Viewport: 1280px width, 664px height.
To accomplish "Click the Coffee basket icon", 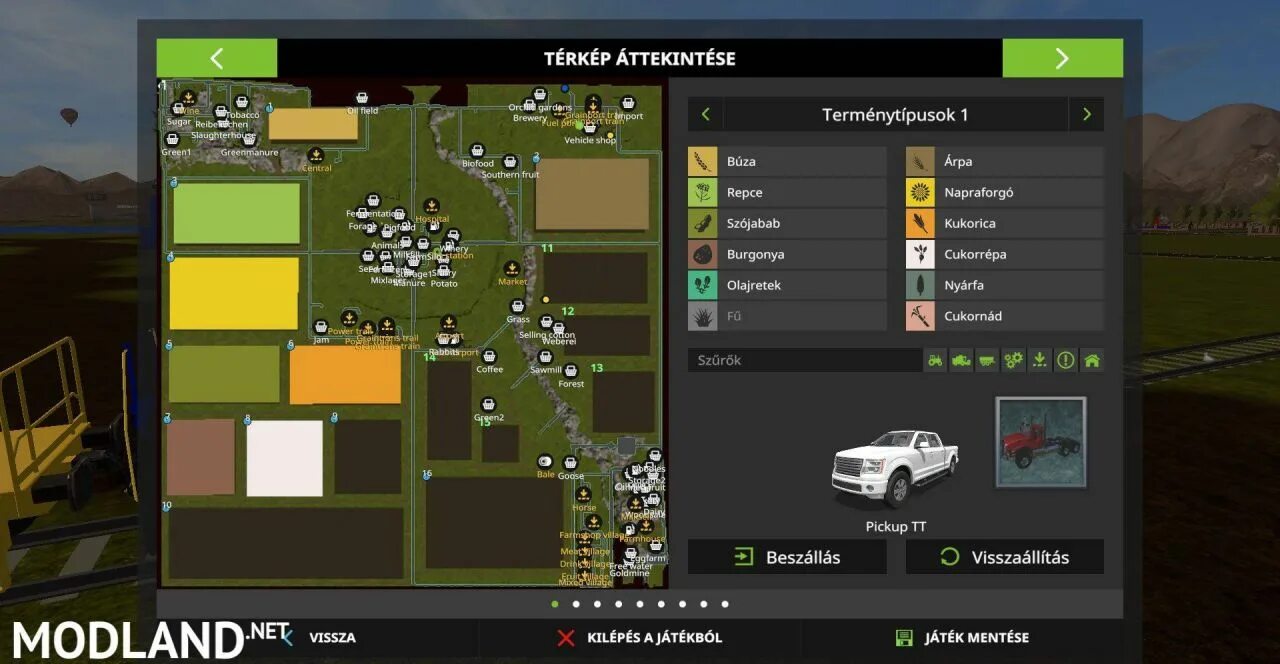I will [489, 356].
